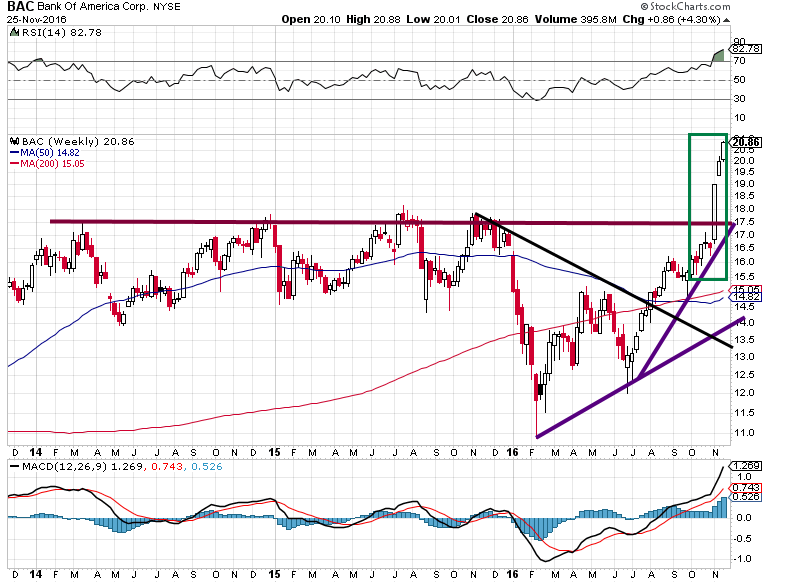Click the green up-triangle beside the Chg value
This screenshot has height=588, width=797.
(x=726, y=20)
